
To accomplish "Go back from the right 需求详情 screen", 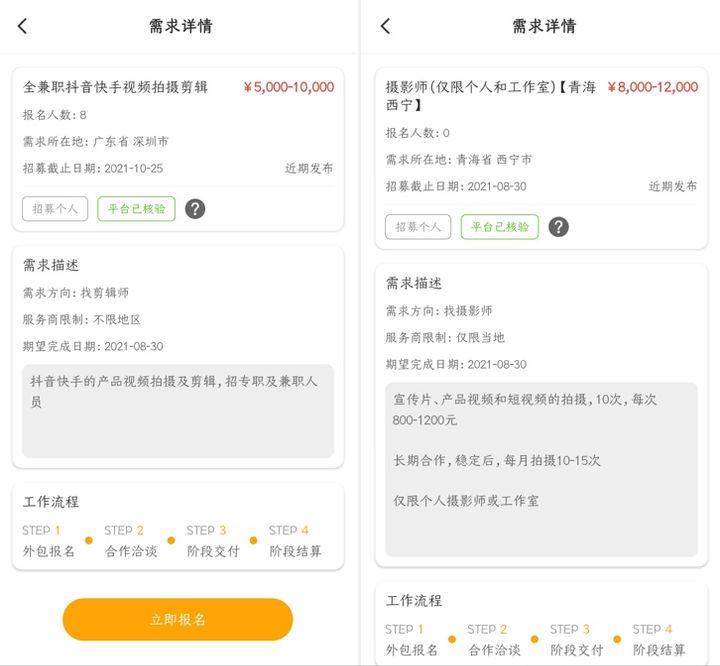I will point(386,26).
